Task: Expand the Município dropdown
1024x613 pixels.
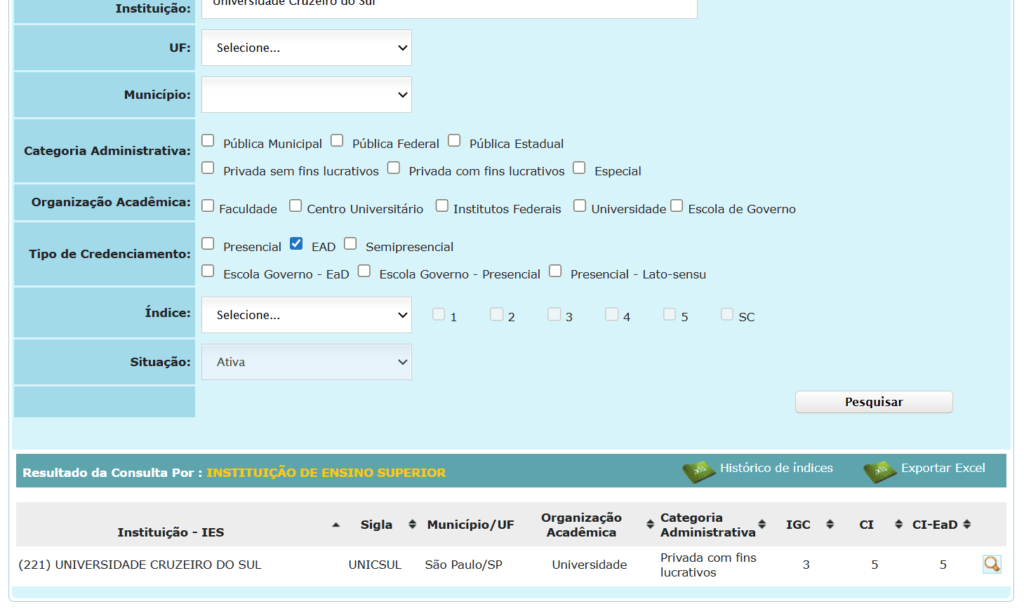Action: pyautogui.click(x=306, y=95)
